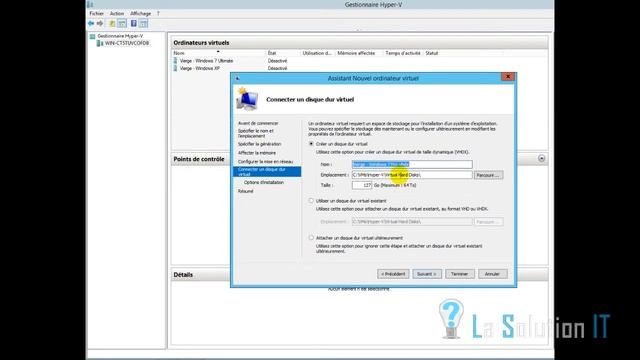Go to the Options d'installation step
Image resolution: width=640 pixels, height=360 pixels.
[x=264, y=182]
